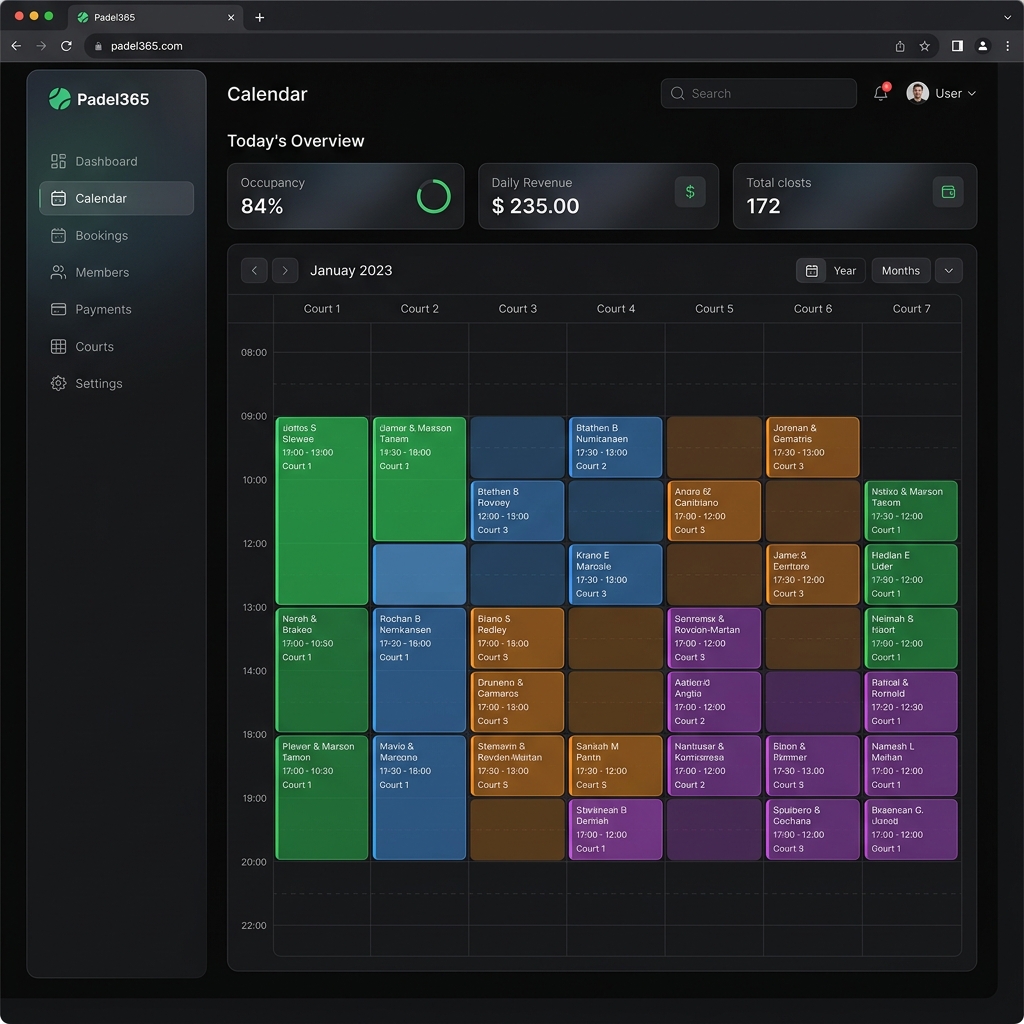Click the Daily Revenue dollar icon
1024x1024 pixels.
point(690,192)
